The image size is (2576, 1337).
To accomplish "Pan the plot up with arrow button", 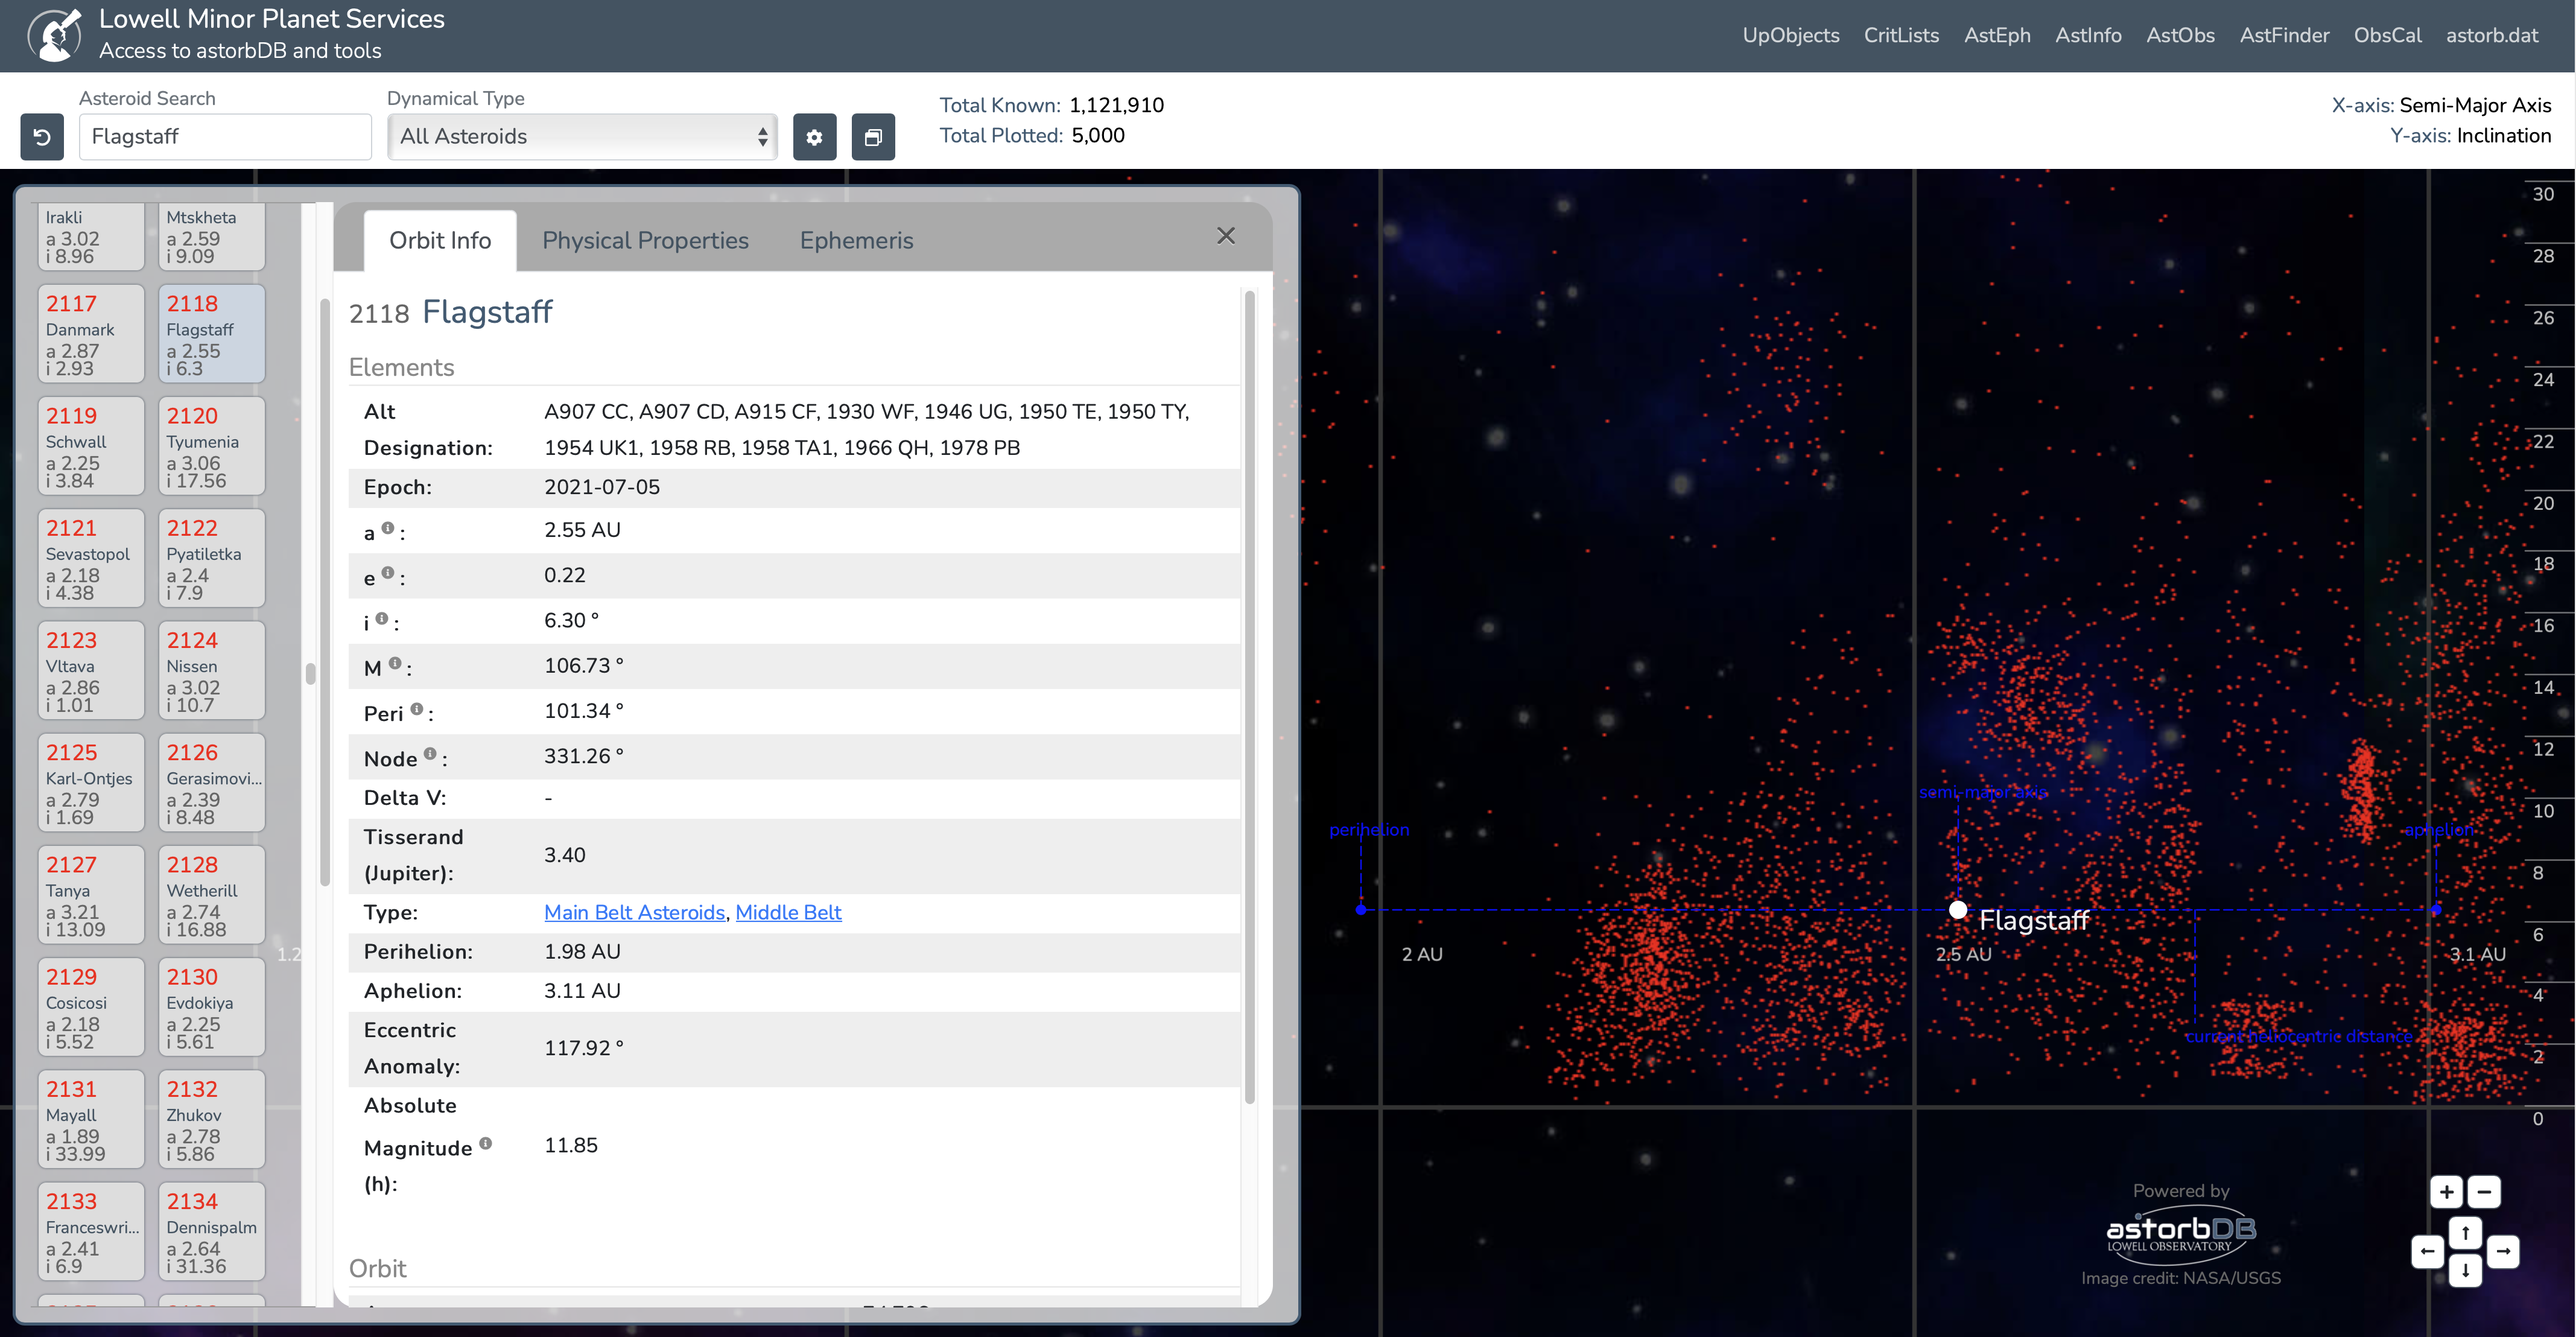I will point(2465,1232).
